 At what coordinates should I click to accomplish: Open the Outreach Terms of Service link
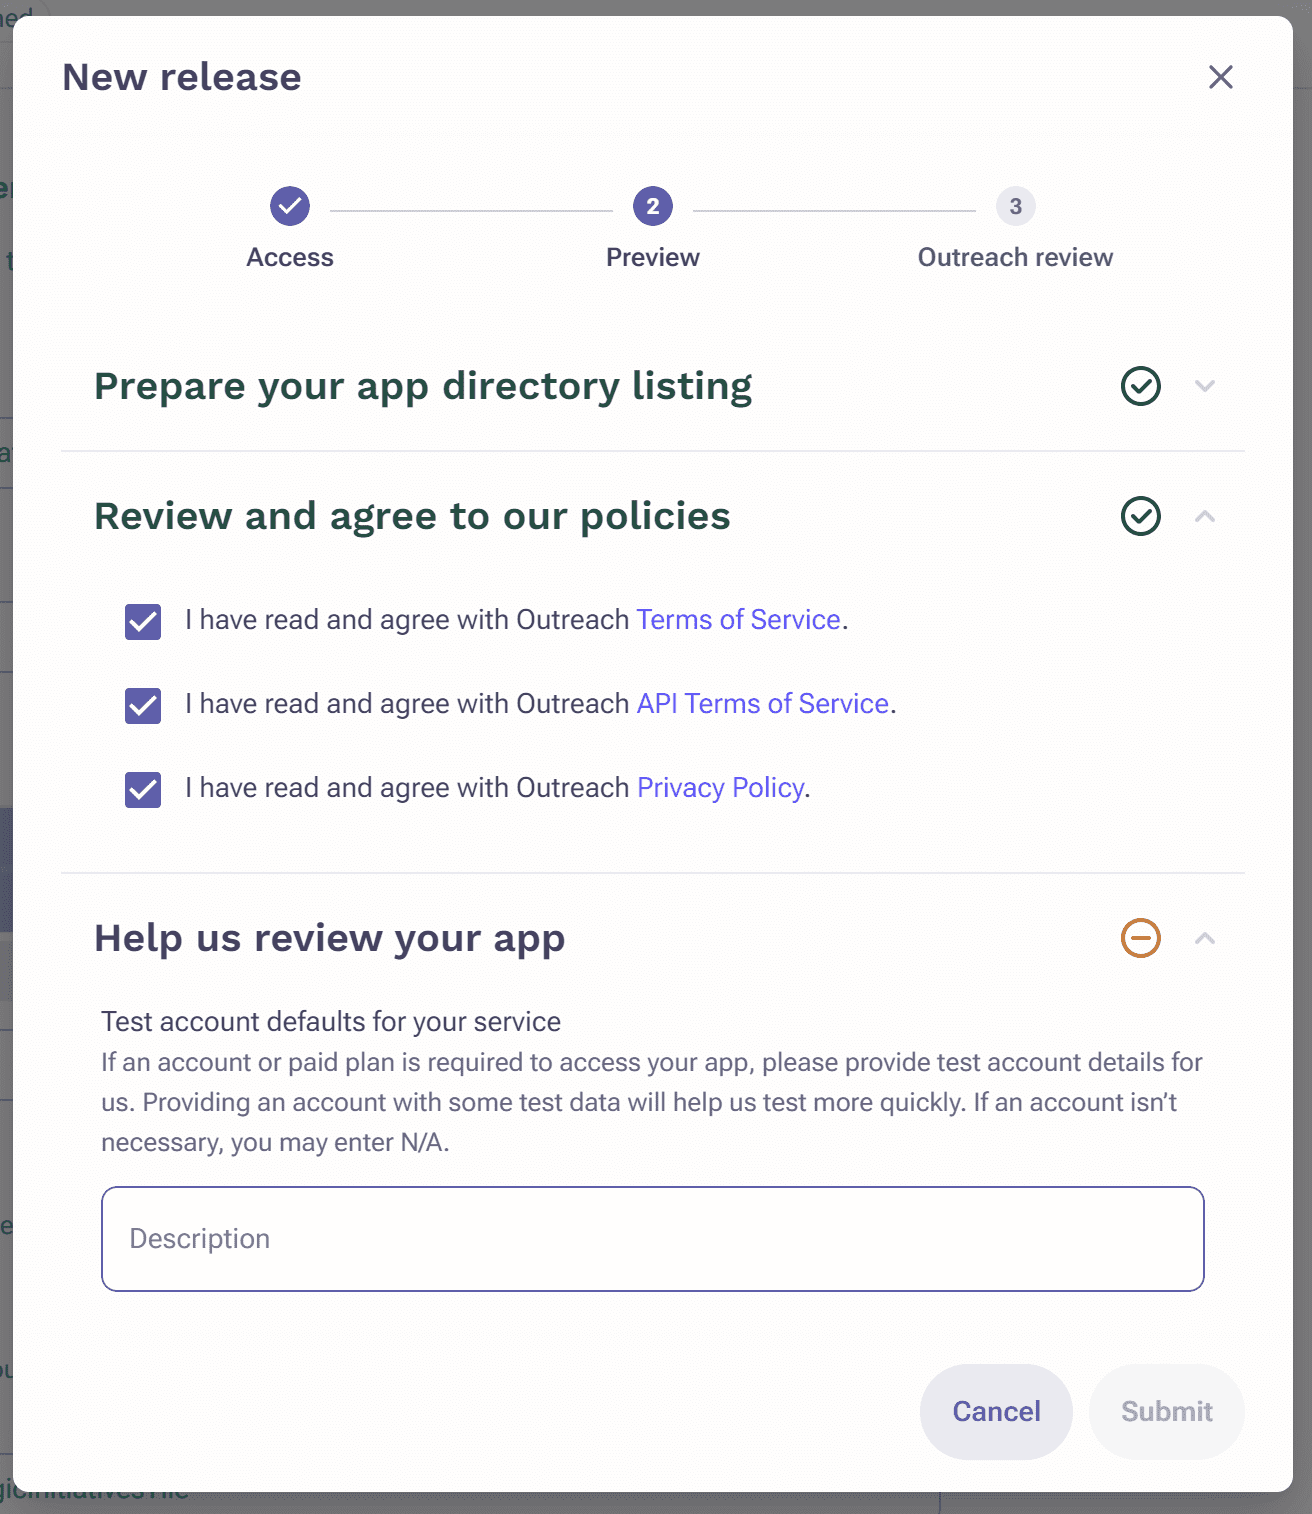[x=738, y=620]
